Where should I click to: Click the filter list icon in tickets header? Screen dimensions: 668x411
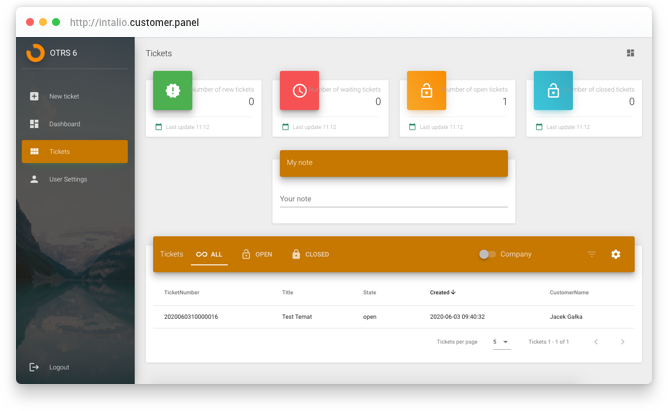[592, 254]
